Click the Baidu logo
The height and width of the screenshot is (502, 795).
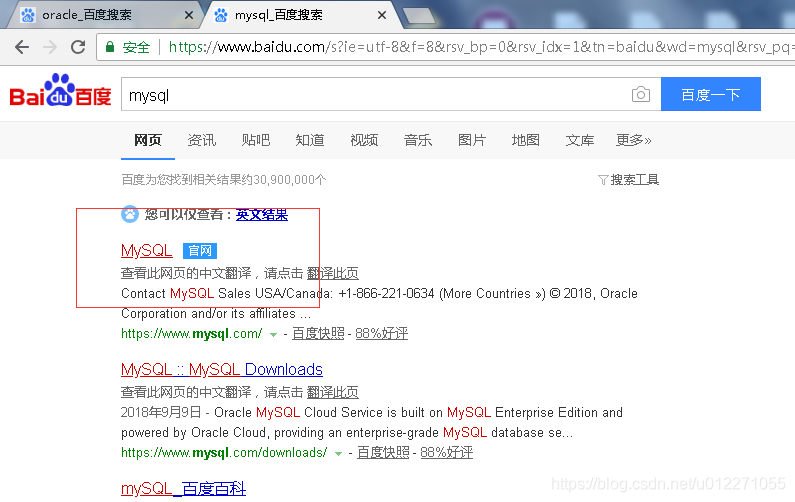(x=60, y=91)
